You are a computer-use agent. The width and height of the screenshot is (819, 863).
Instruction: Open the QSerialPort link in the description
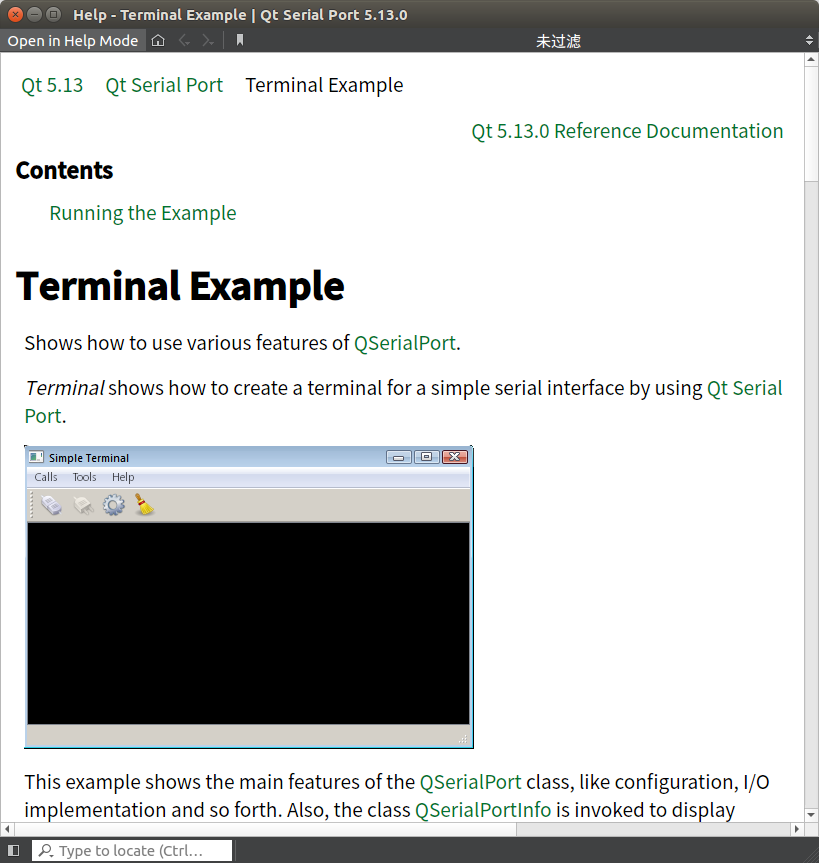[405, 343]
